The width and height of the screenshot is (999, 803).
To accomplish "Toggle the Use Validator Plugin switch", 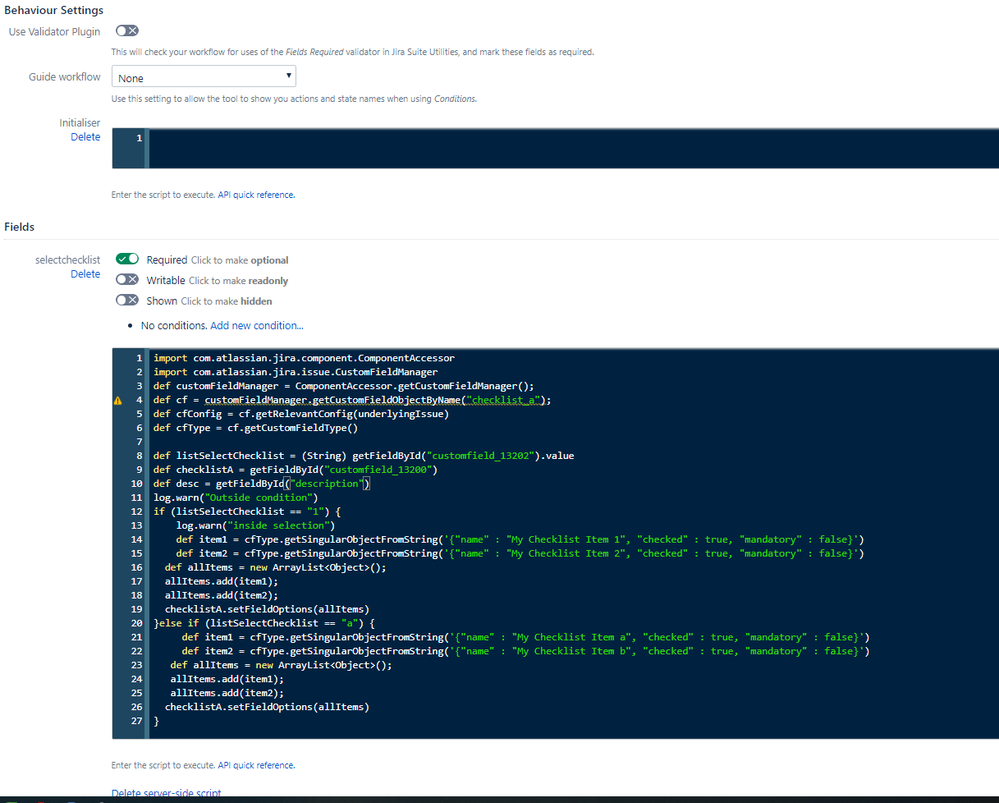I will (x=127, y=31).
